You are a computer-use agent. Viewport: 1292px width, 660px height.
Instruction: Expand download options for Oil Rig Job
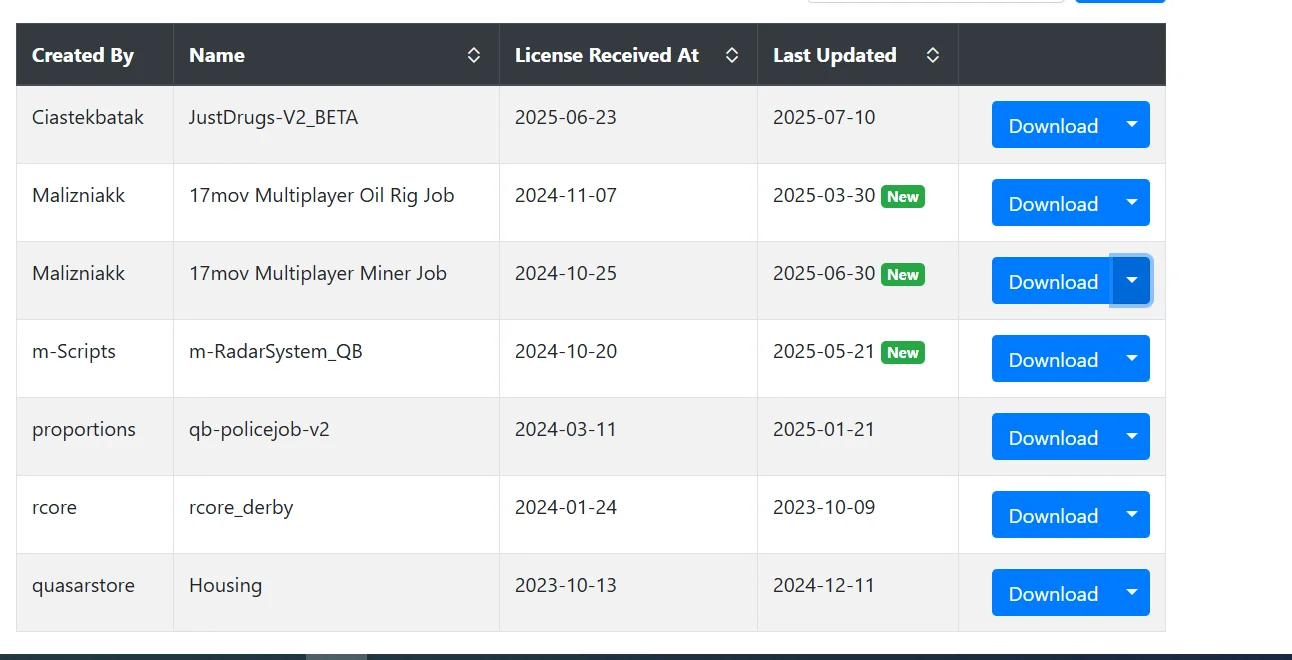(x=1131, y=203)
